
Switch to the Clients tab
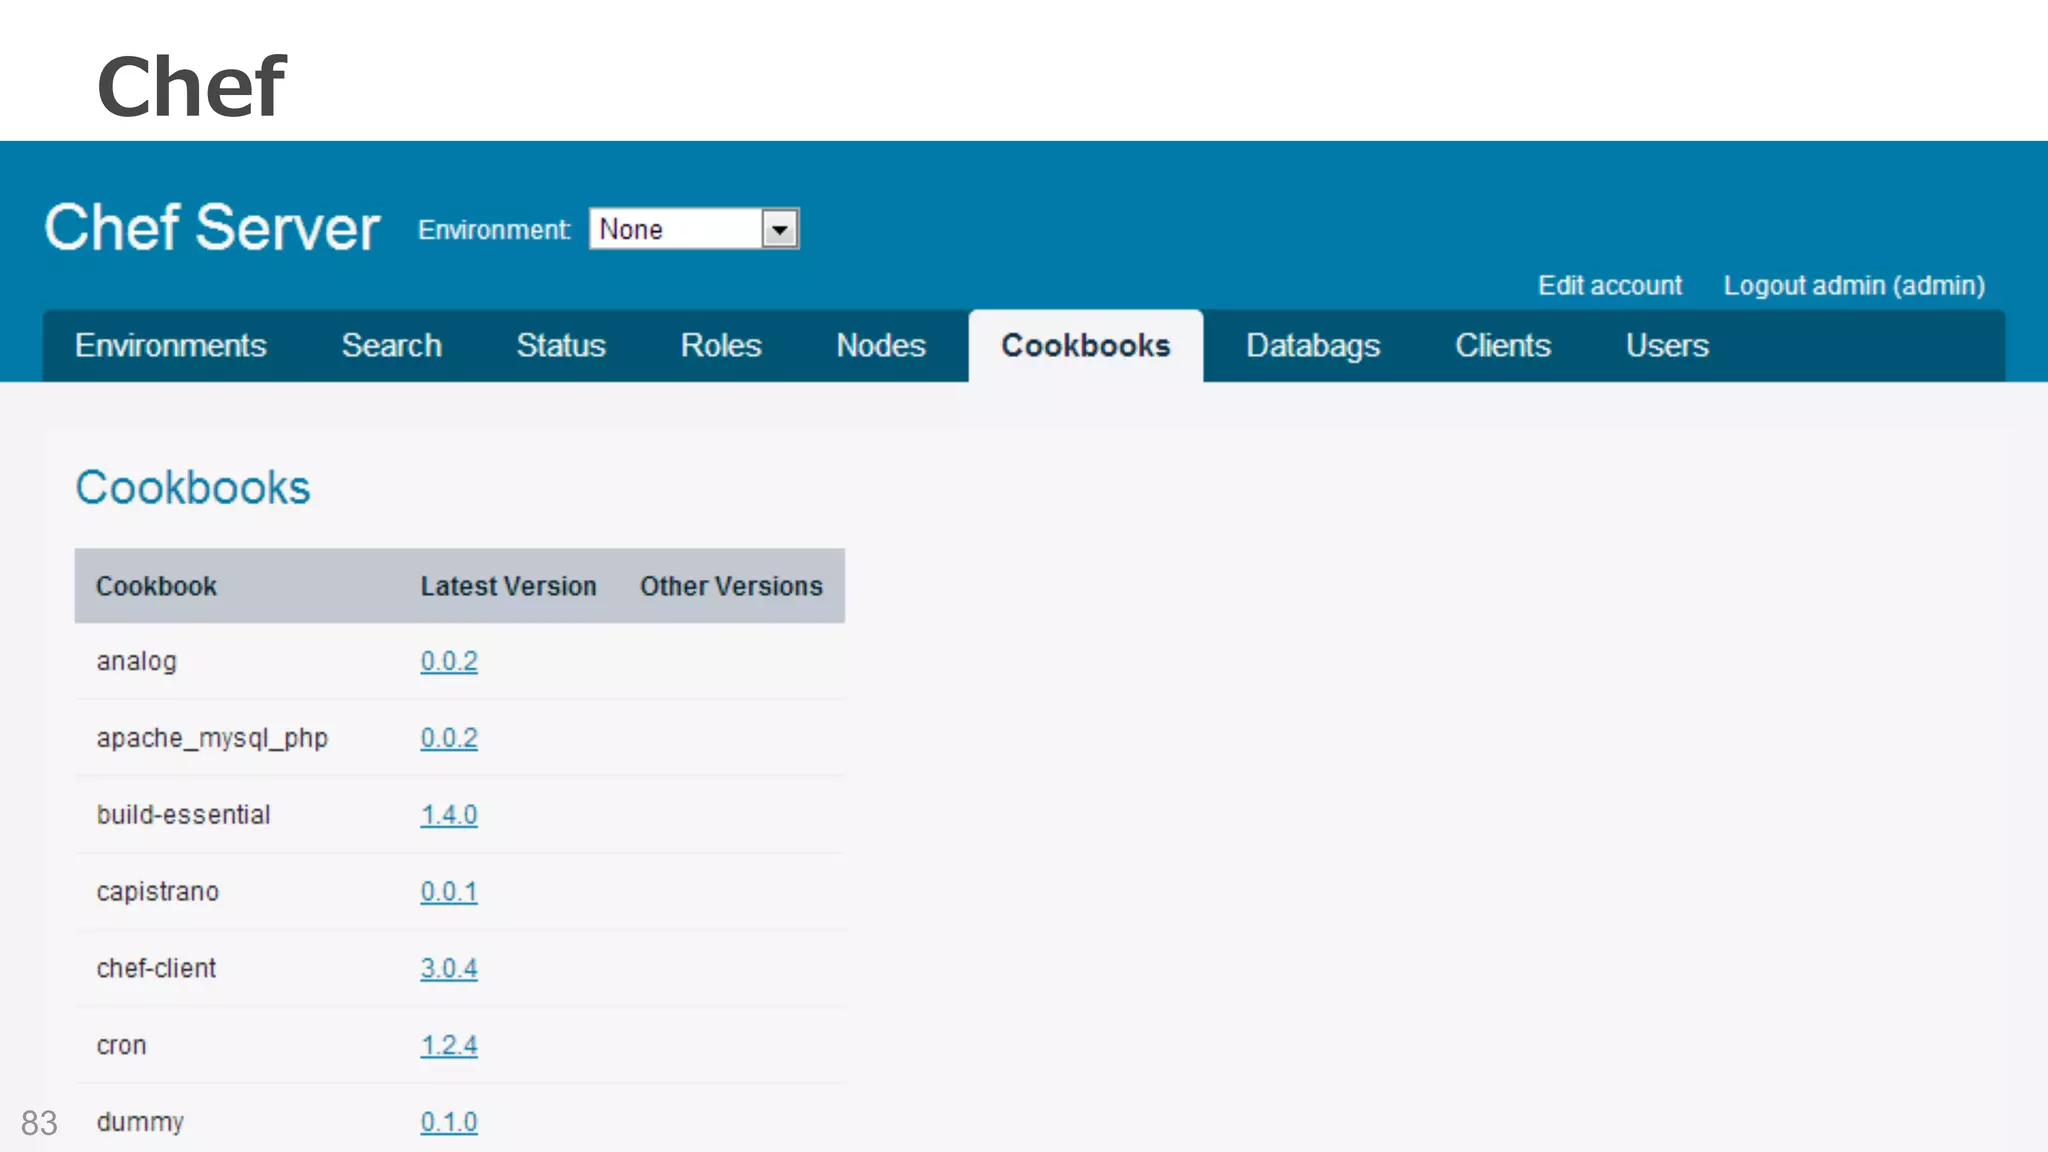(x=1503, y=346)
